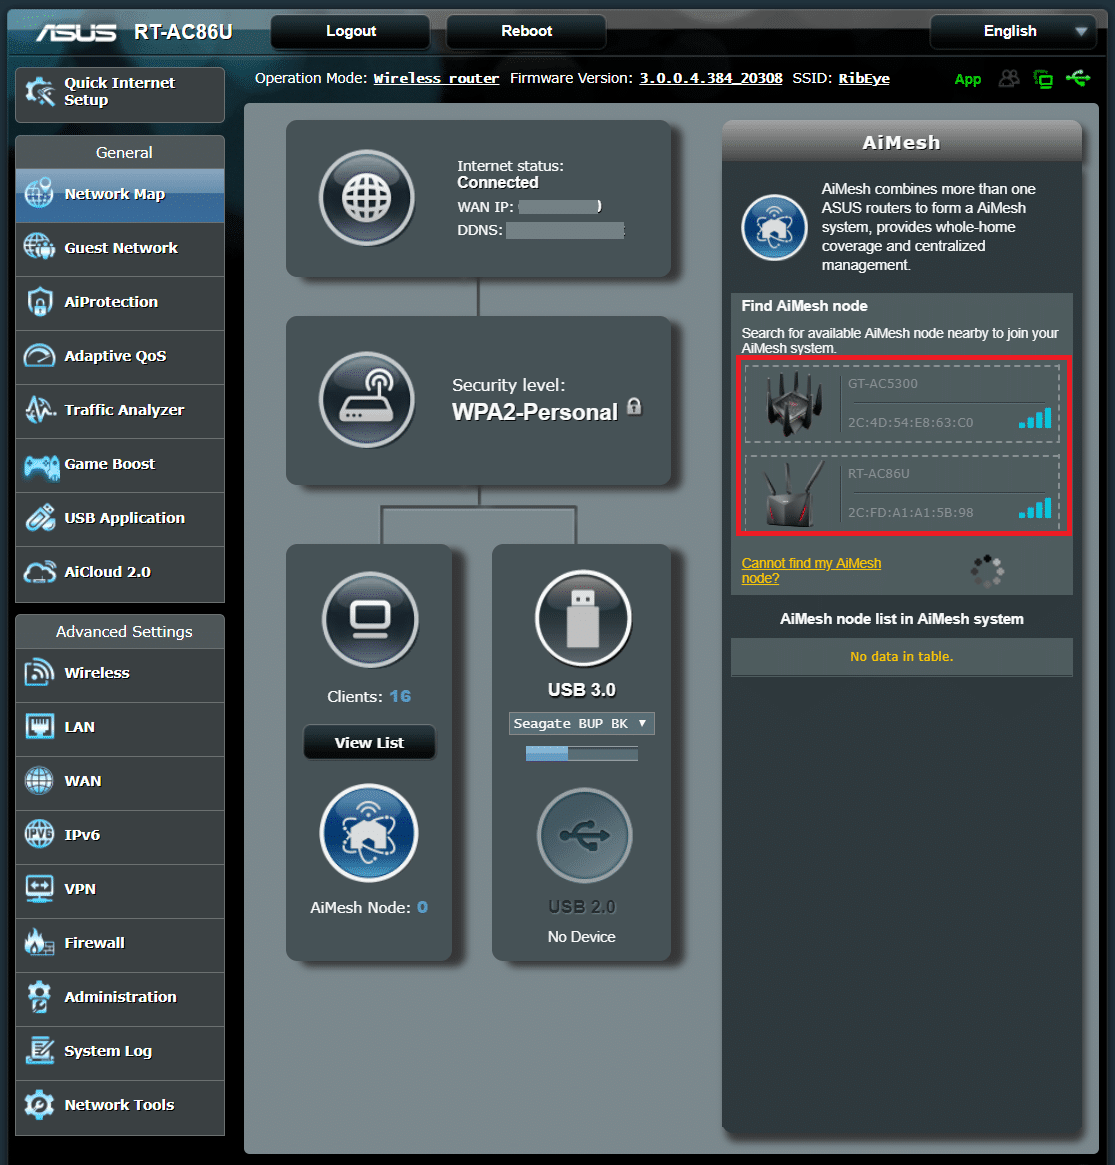Open LAN settings

click(120, 728)
